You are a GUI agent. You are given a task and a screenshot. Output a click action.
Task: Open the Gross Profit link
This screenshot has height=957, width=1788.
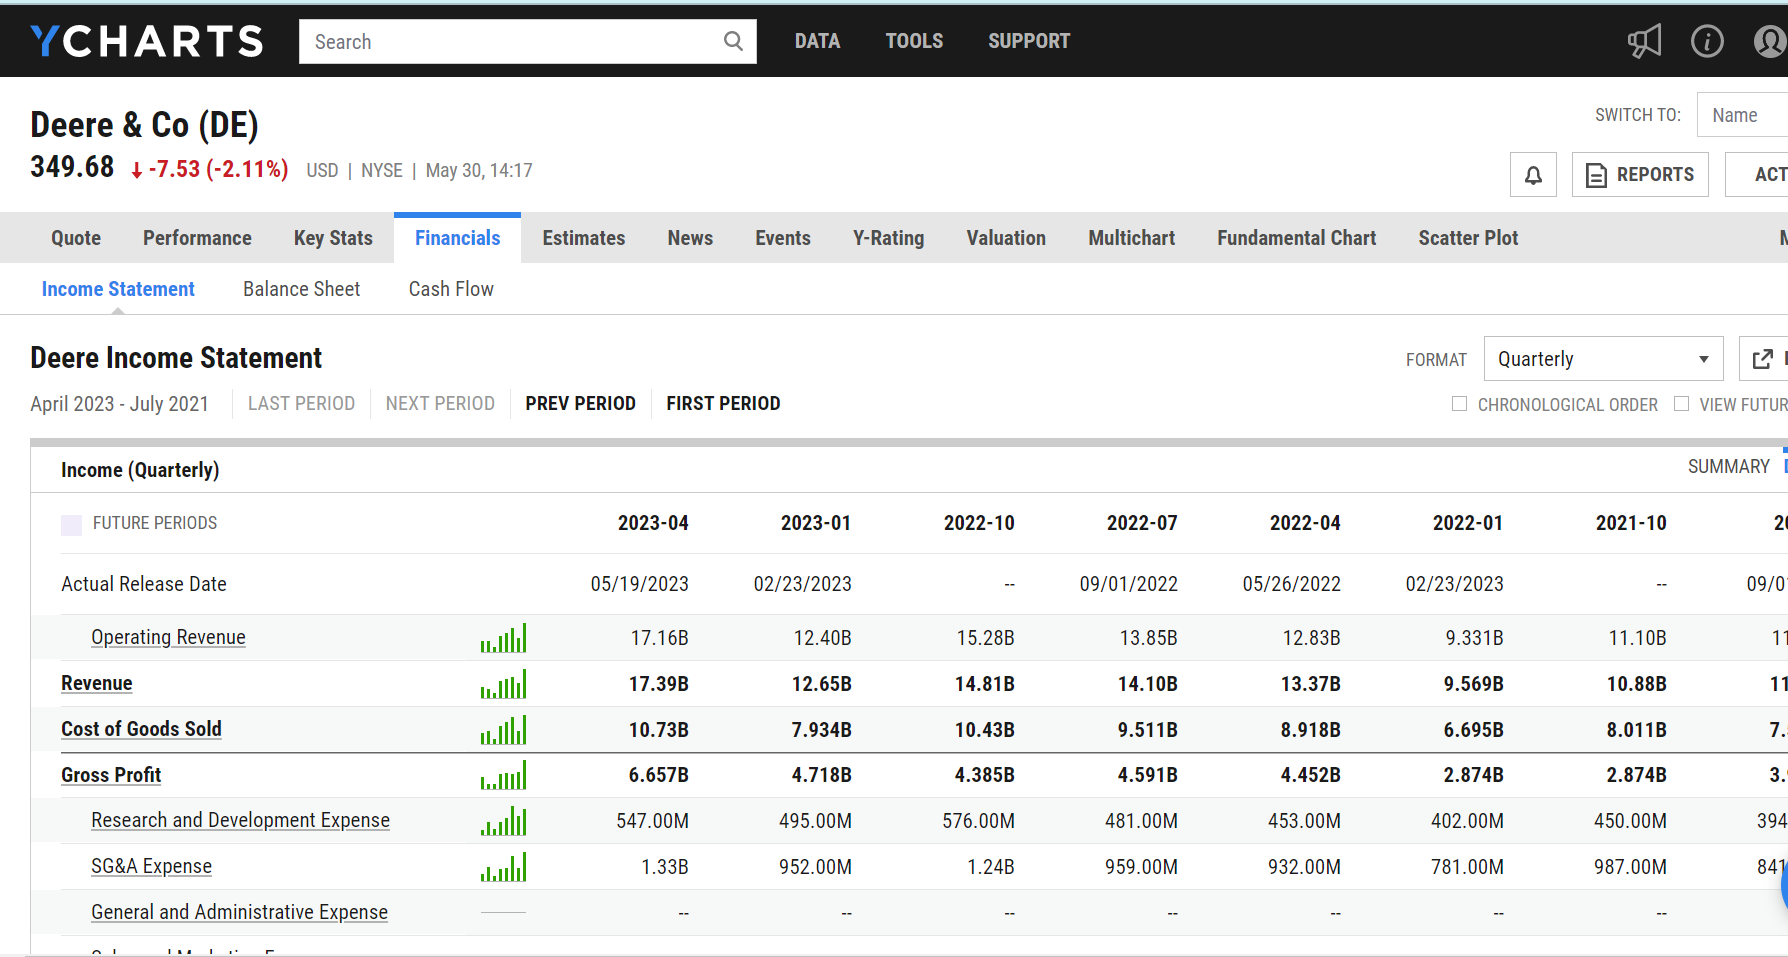point(111,775)
